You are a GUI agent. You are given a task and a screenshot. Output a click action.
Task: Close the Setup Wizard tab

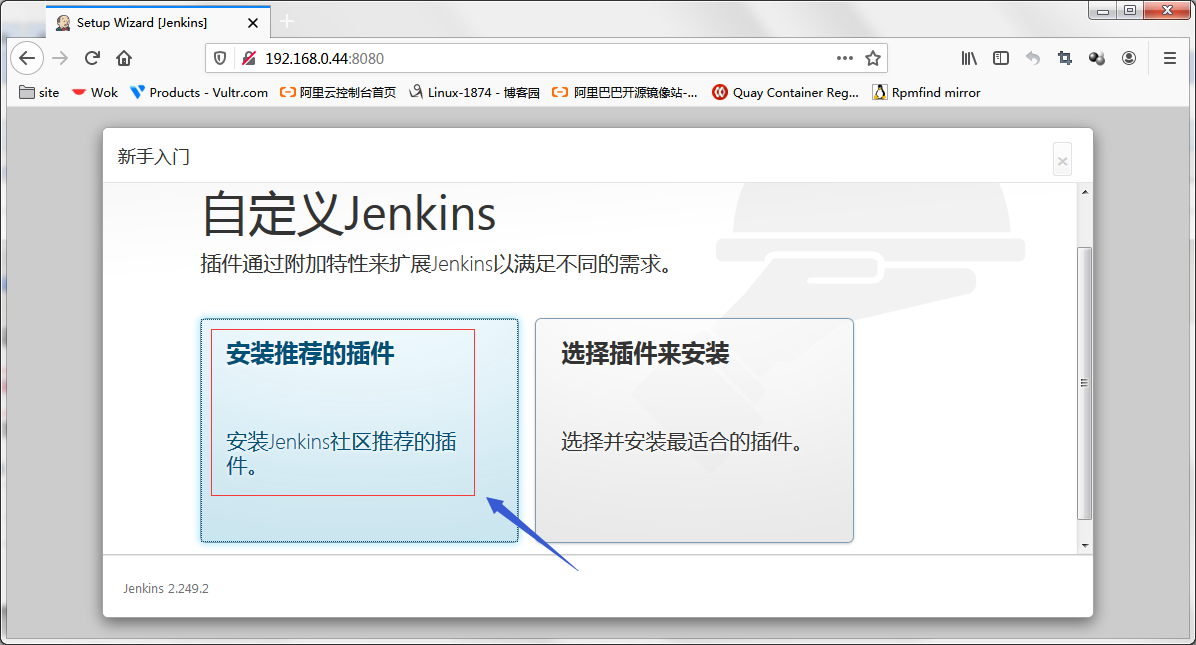(252, 23)
